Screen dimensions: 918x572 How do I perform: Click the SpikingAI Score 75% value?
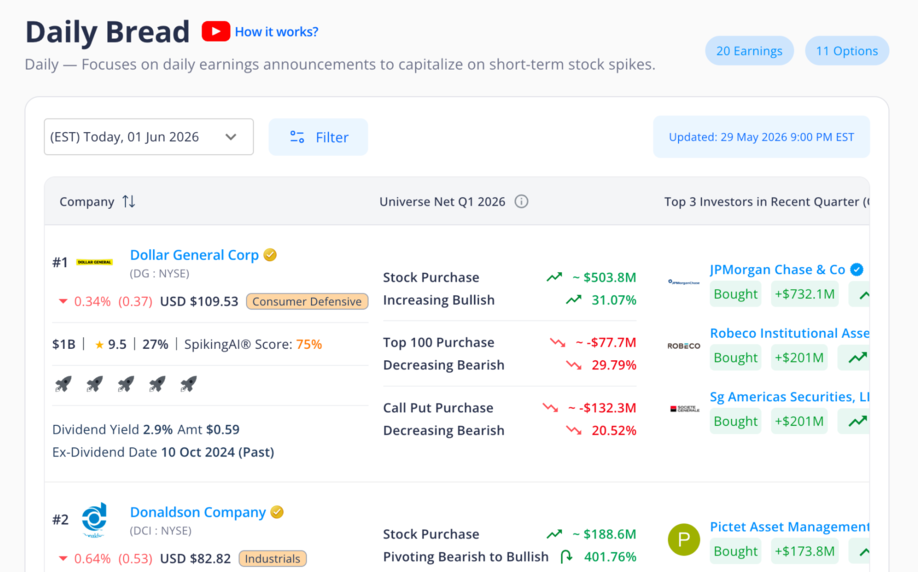click(x=309, y=344)
